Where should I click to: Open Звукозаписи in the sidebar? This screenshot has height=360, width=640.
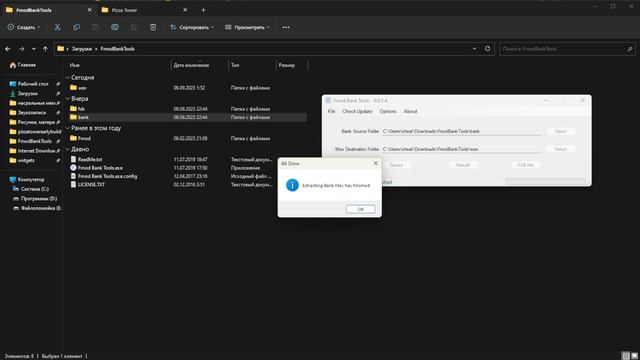tap(31, 112)
